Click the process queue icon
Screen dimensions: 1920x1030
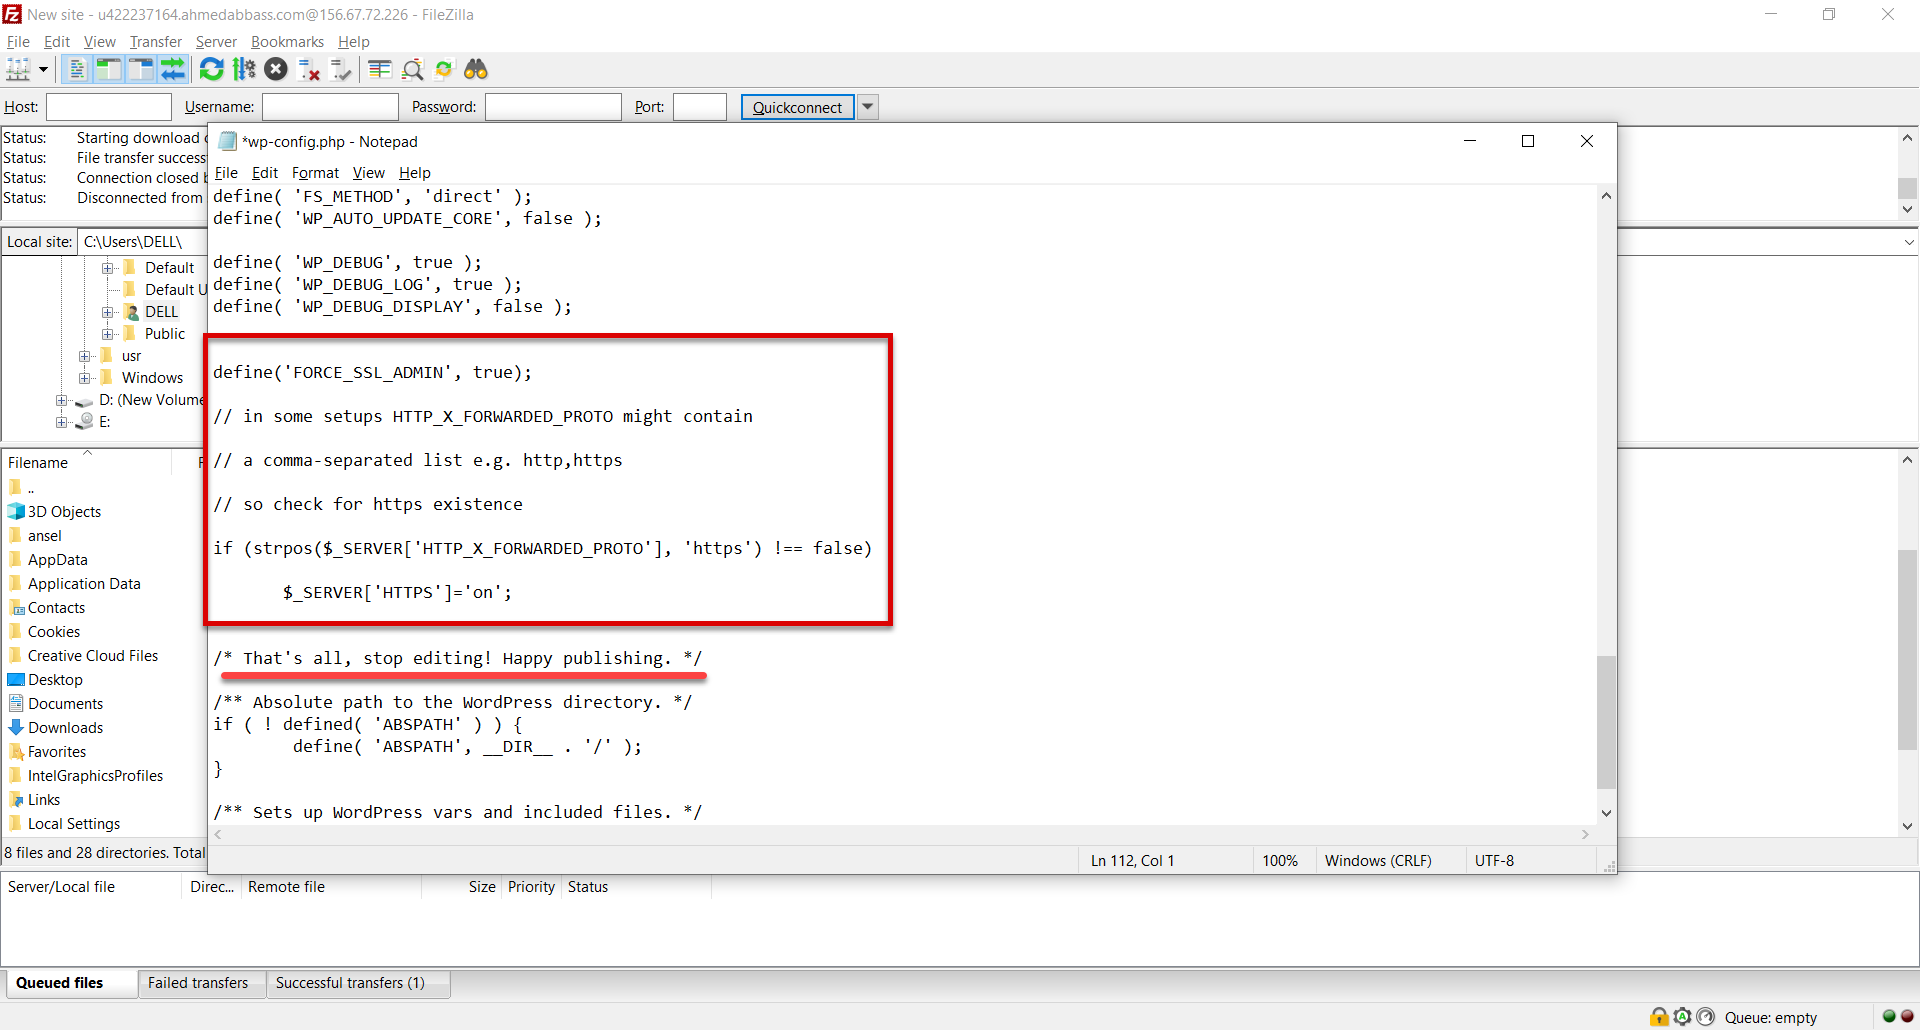[x=244, y=70]
